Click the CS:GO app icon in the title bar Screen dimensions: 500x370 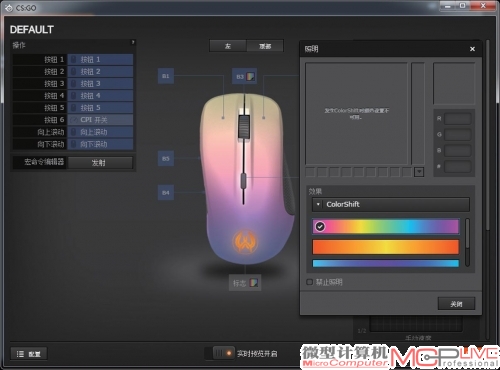tap(9, 8)
